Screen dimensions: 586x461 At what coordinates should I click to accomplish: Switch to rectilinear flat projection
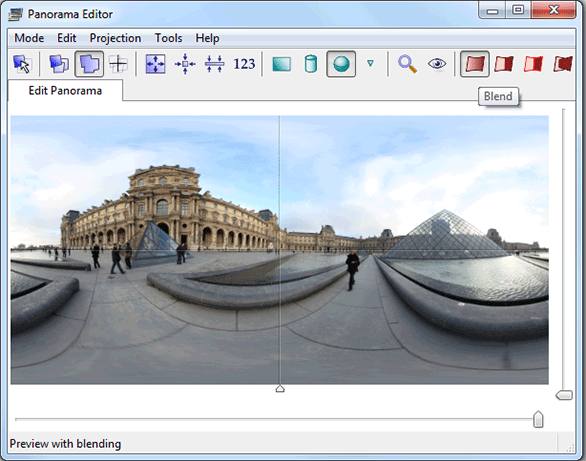pos(282,64)
